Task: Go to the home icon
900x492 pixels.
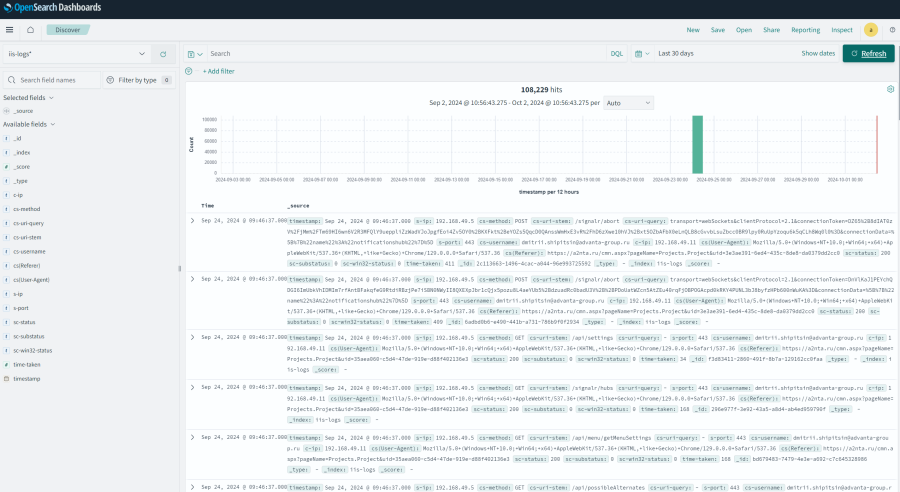Action: coord(30,30)
